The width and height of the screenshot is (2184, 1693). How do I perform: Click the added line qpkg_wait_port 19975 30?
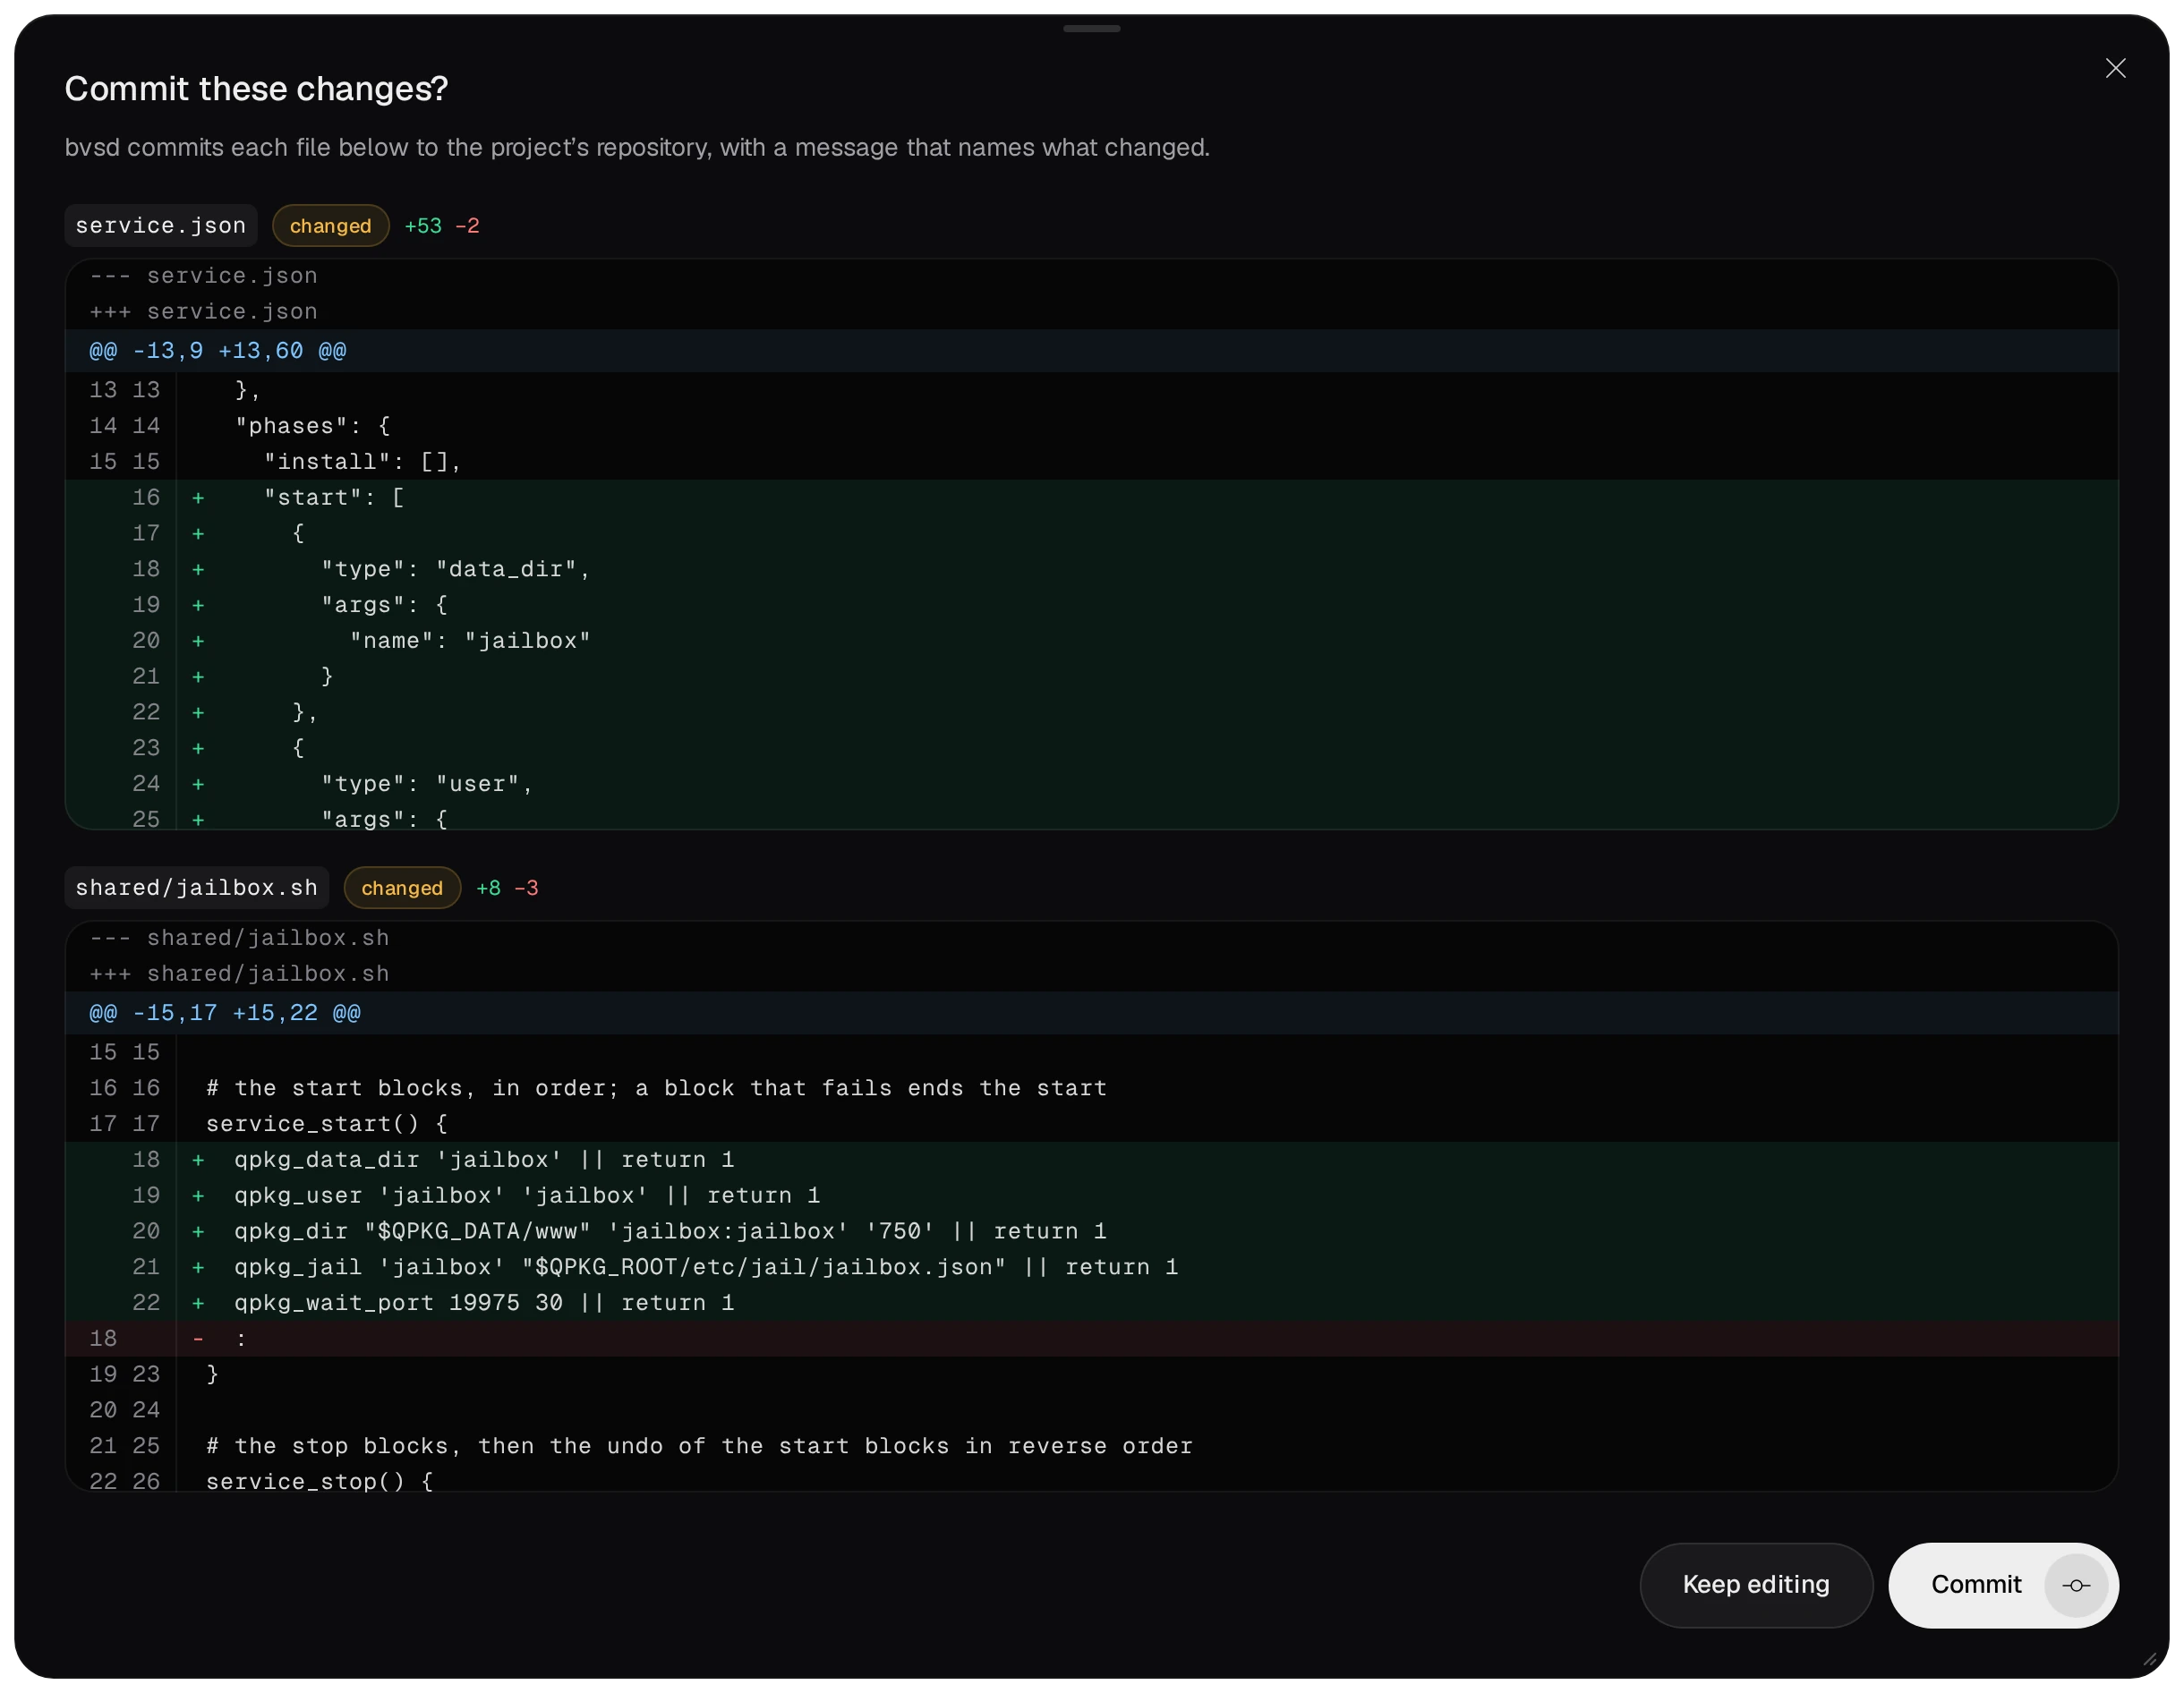click(1092, 1303)
